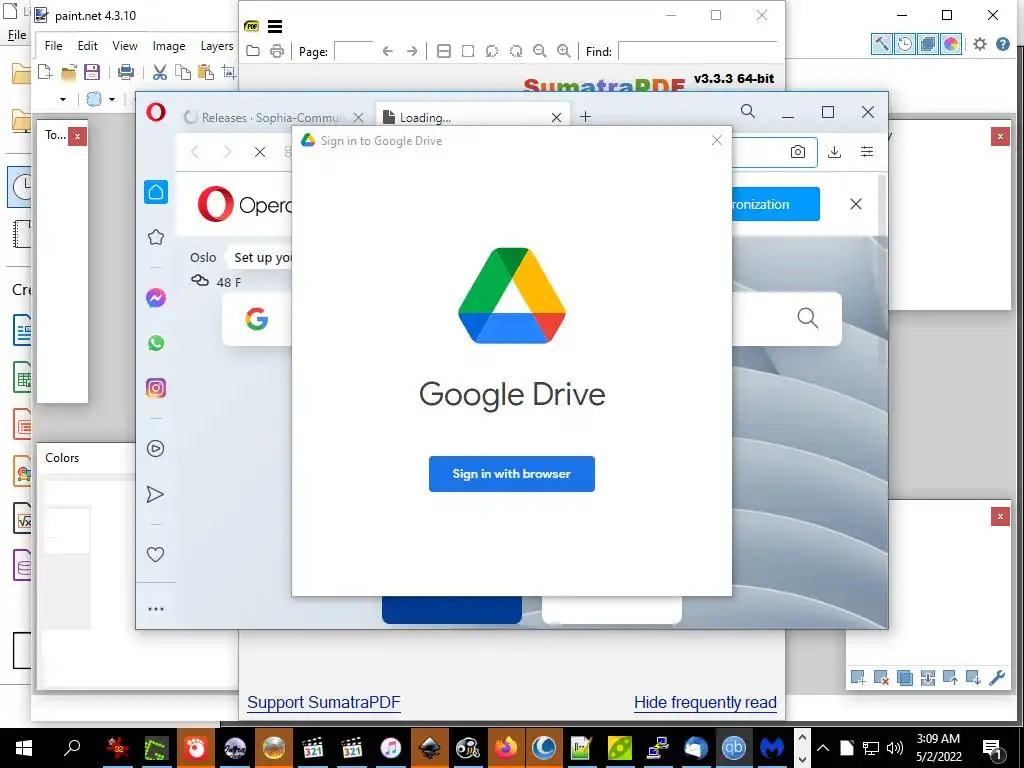Open Support SumatraPDF link
The width and height of the screenshot is (1024, 768).
[x=323, y=703]
